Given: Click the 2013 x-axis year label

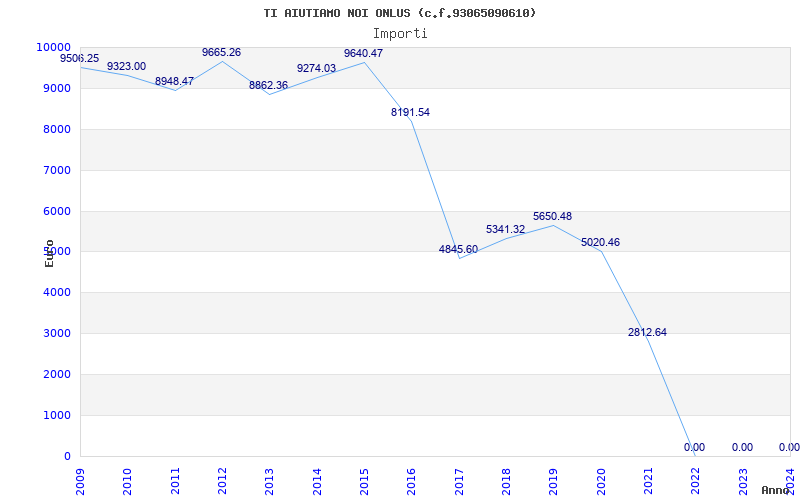Looking at the screenshot, I should pyautogui.click(x=269, y=482).
